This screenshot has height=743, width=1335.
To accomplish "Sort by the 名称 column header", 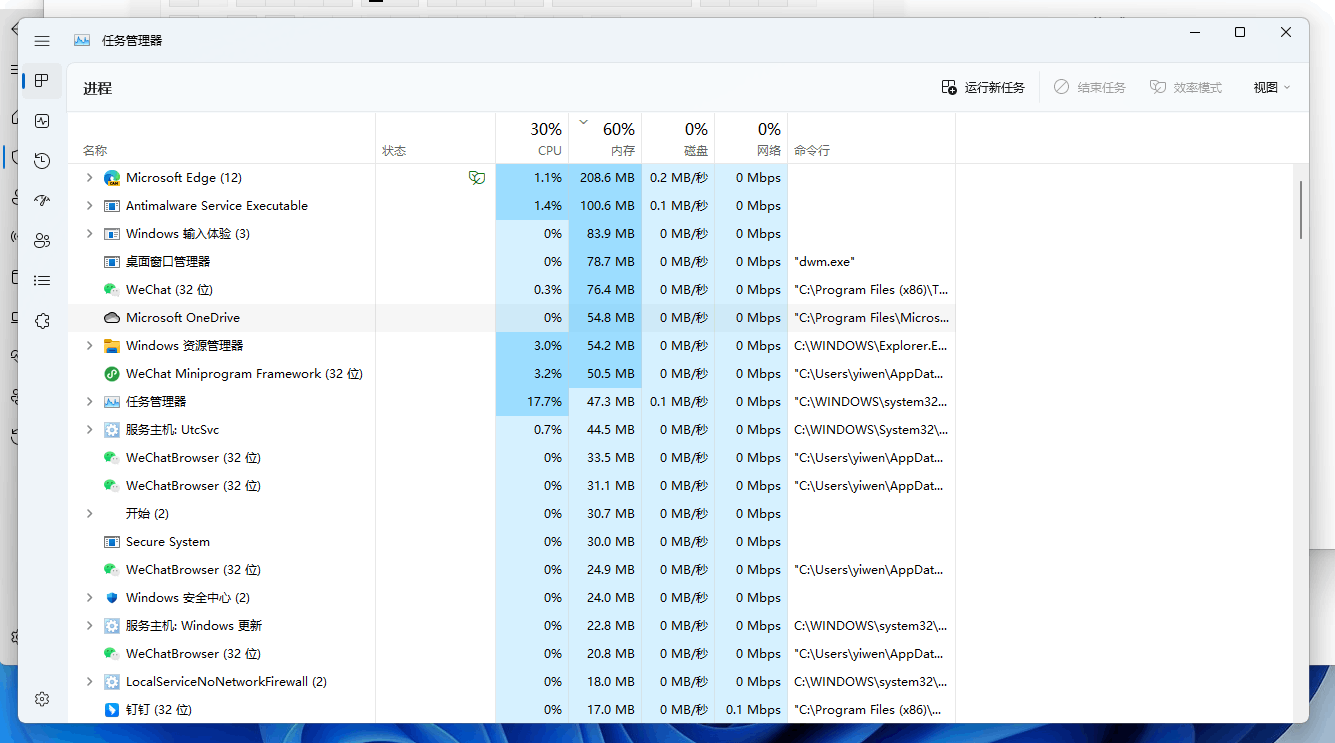I will click(221, 138).
